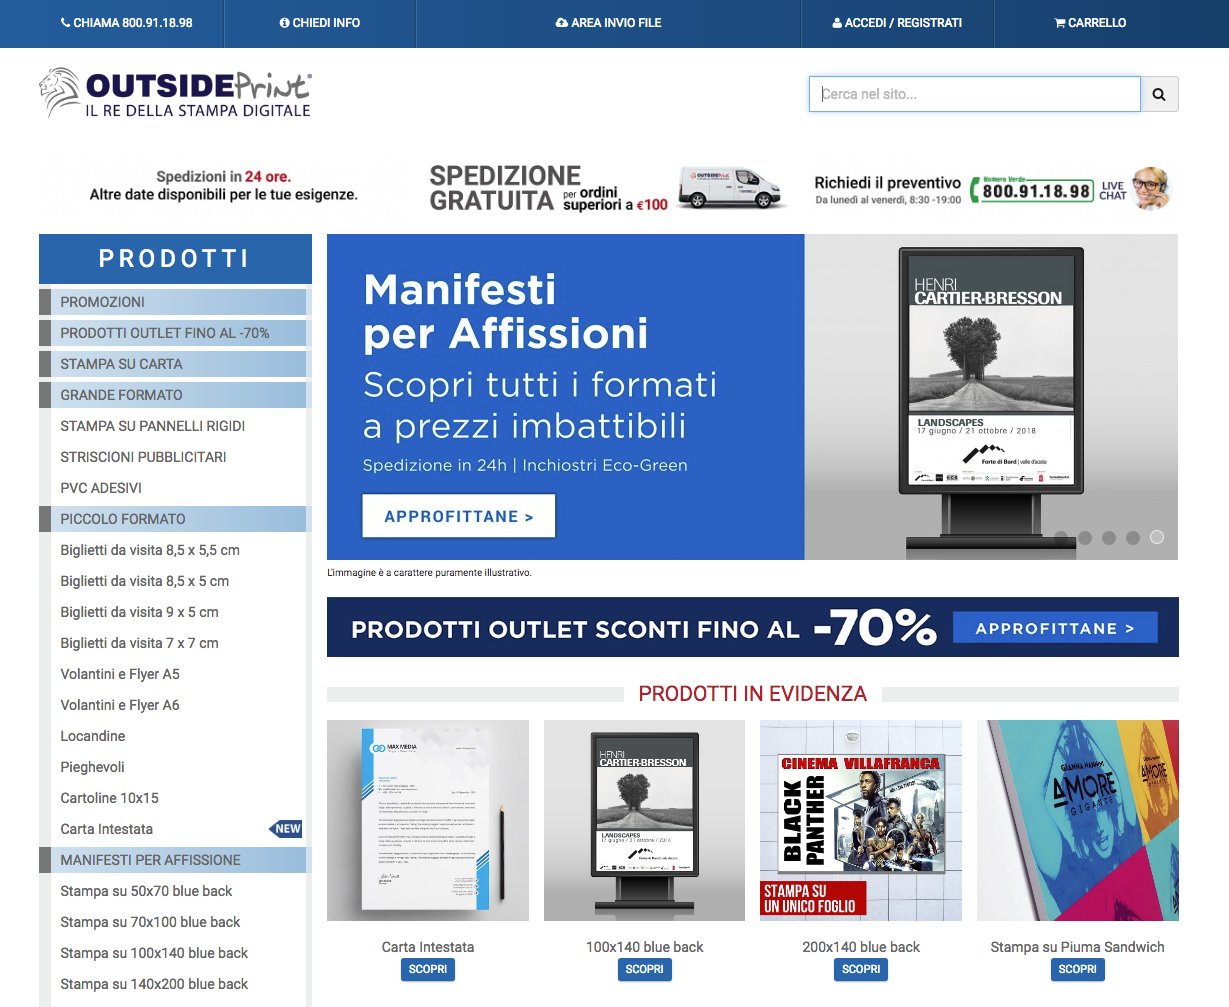
Task: Open Chiedi Info in top bar
Action: (x=320, y=22)
